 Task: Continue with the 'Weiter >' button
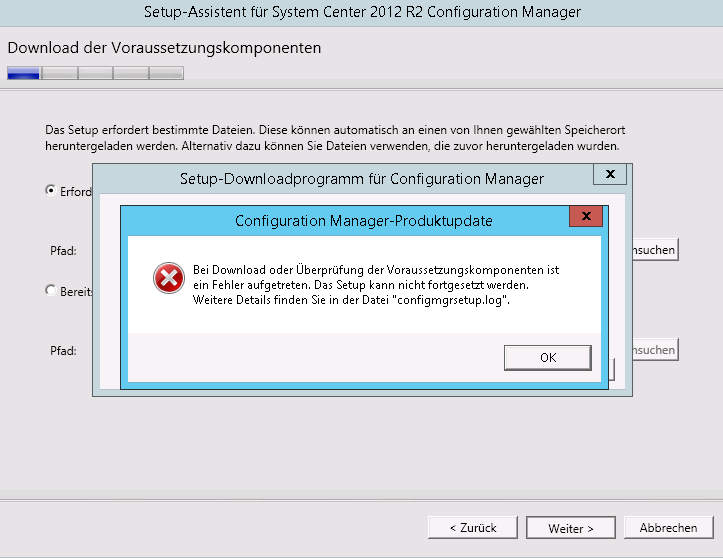(x=571, y=528)
